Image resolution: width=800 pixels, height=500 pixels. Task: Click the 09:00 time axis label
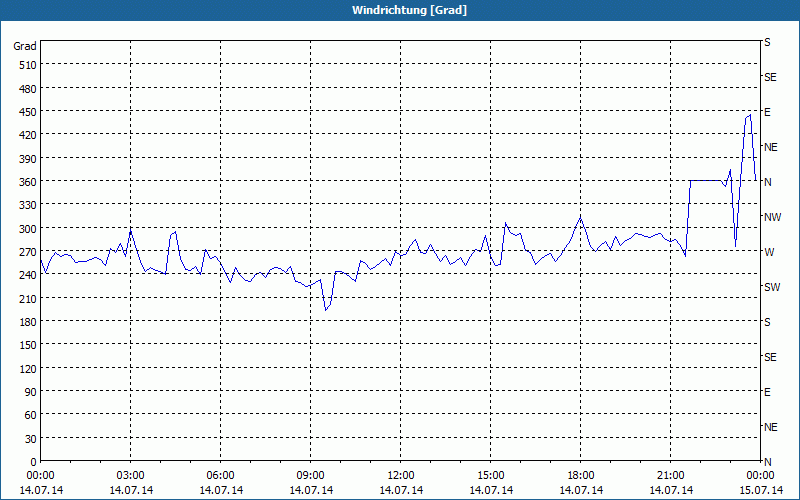(311, 476)
